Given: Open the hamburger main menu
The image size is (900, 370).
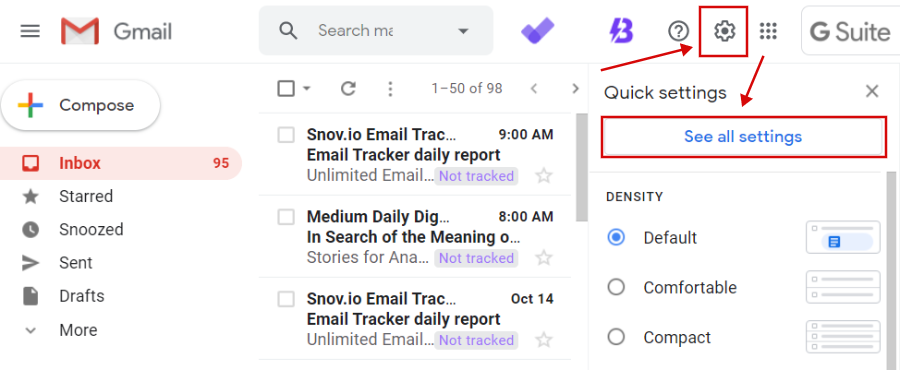Looking at the screenshot, I should click(30, 30).
